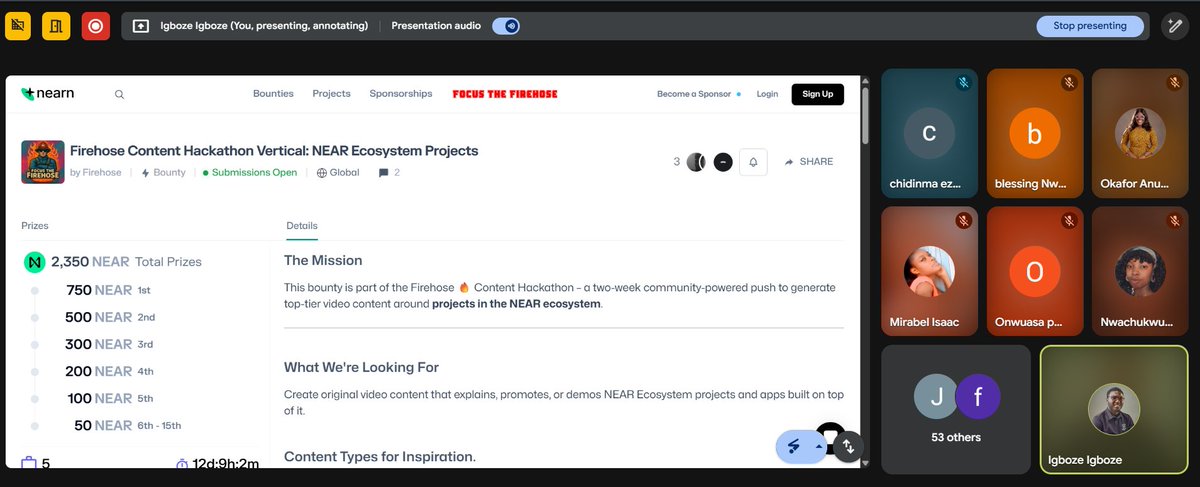1200x487 pixels.
Task: Click the red record button
Action: coord(96,26)
